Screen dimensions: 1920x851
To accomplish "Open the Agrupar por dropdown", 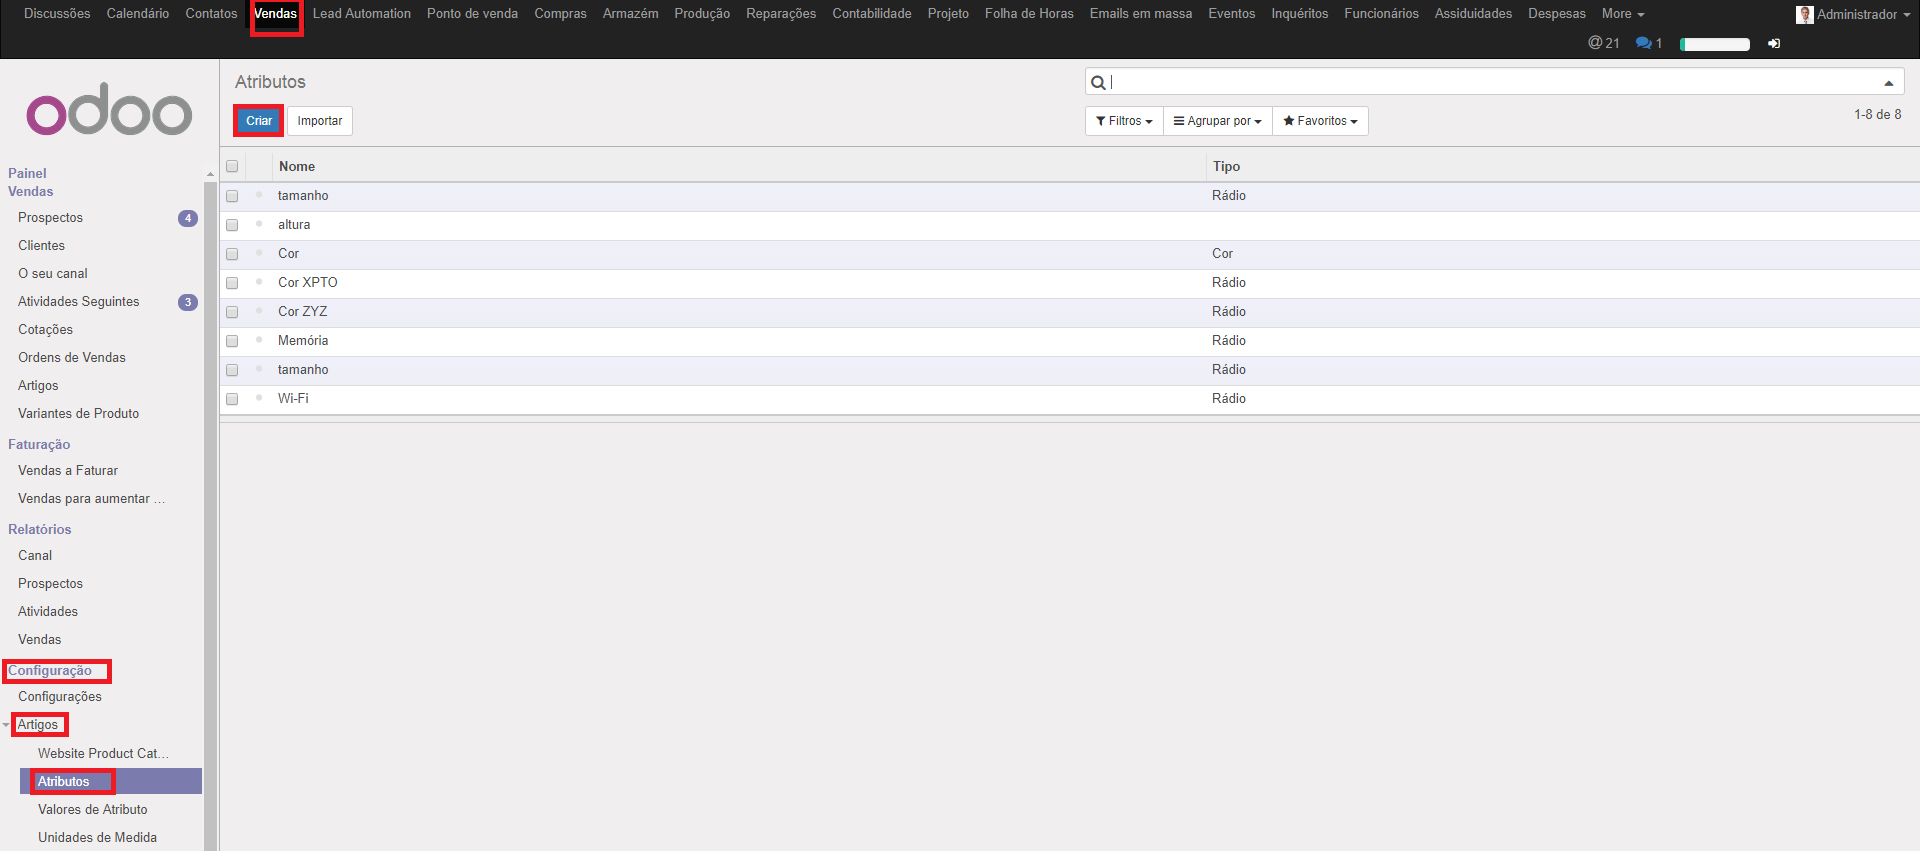I will click(x=1217, y=121).
